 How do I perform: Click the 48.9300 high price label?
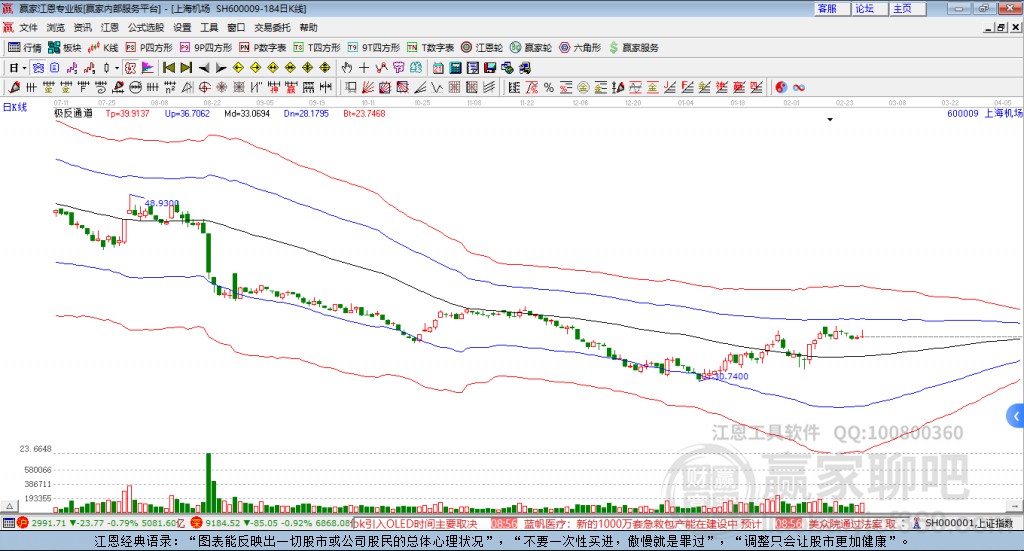coord(161,203)
